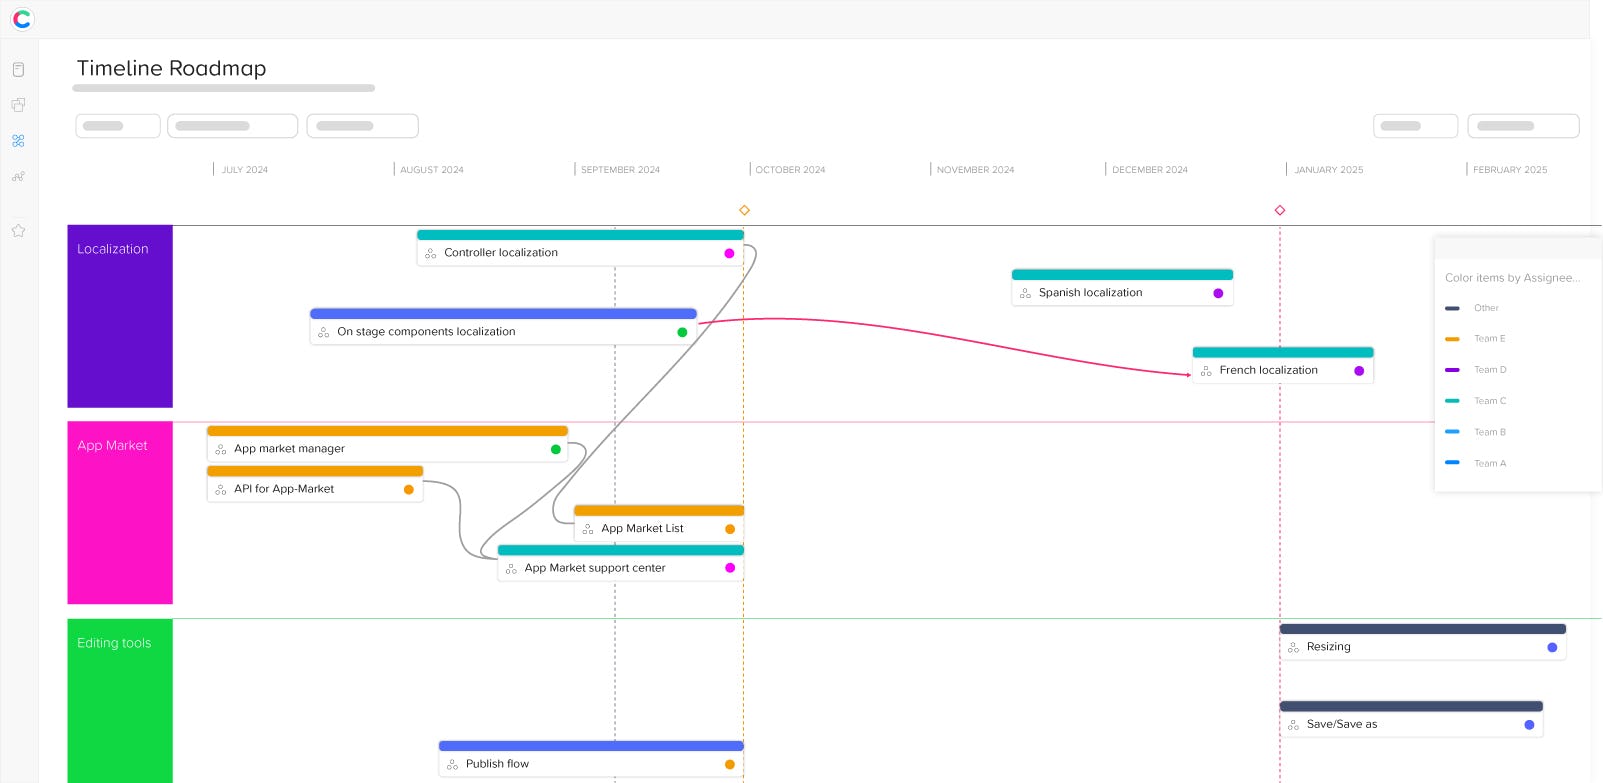Click the hierarchy icon on On stage components localization
The width and height of the screenshot is (1603, 783).
coord(324,332)
